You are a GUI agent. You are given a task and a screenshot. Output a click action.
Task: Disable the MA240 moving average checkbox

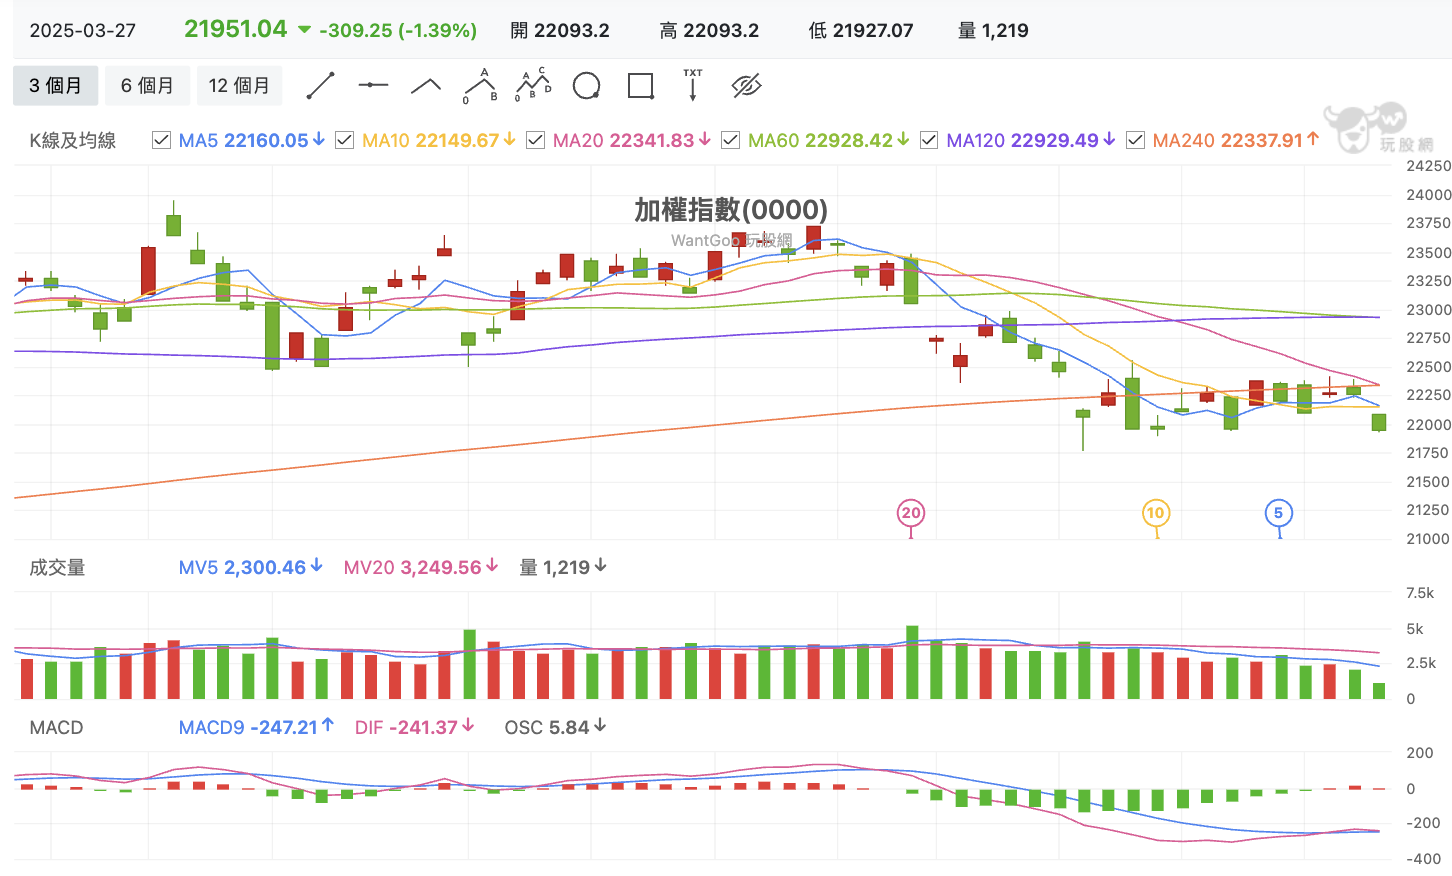[1135, 140]
